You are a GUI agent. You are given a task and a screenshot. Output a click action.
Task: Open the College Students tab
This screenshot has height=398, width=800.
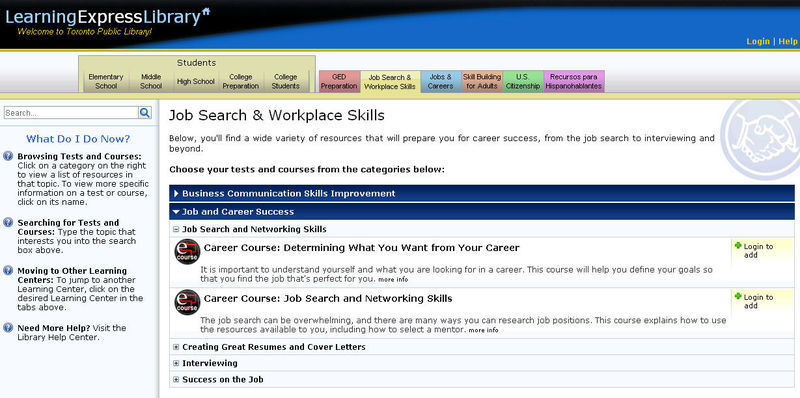pos(286,81)
